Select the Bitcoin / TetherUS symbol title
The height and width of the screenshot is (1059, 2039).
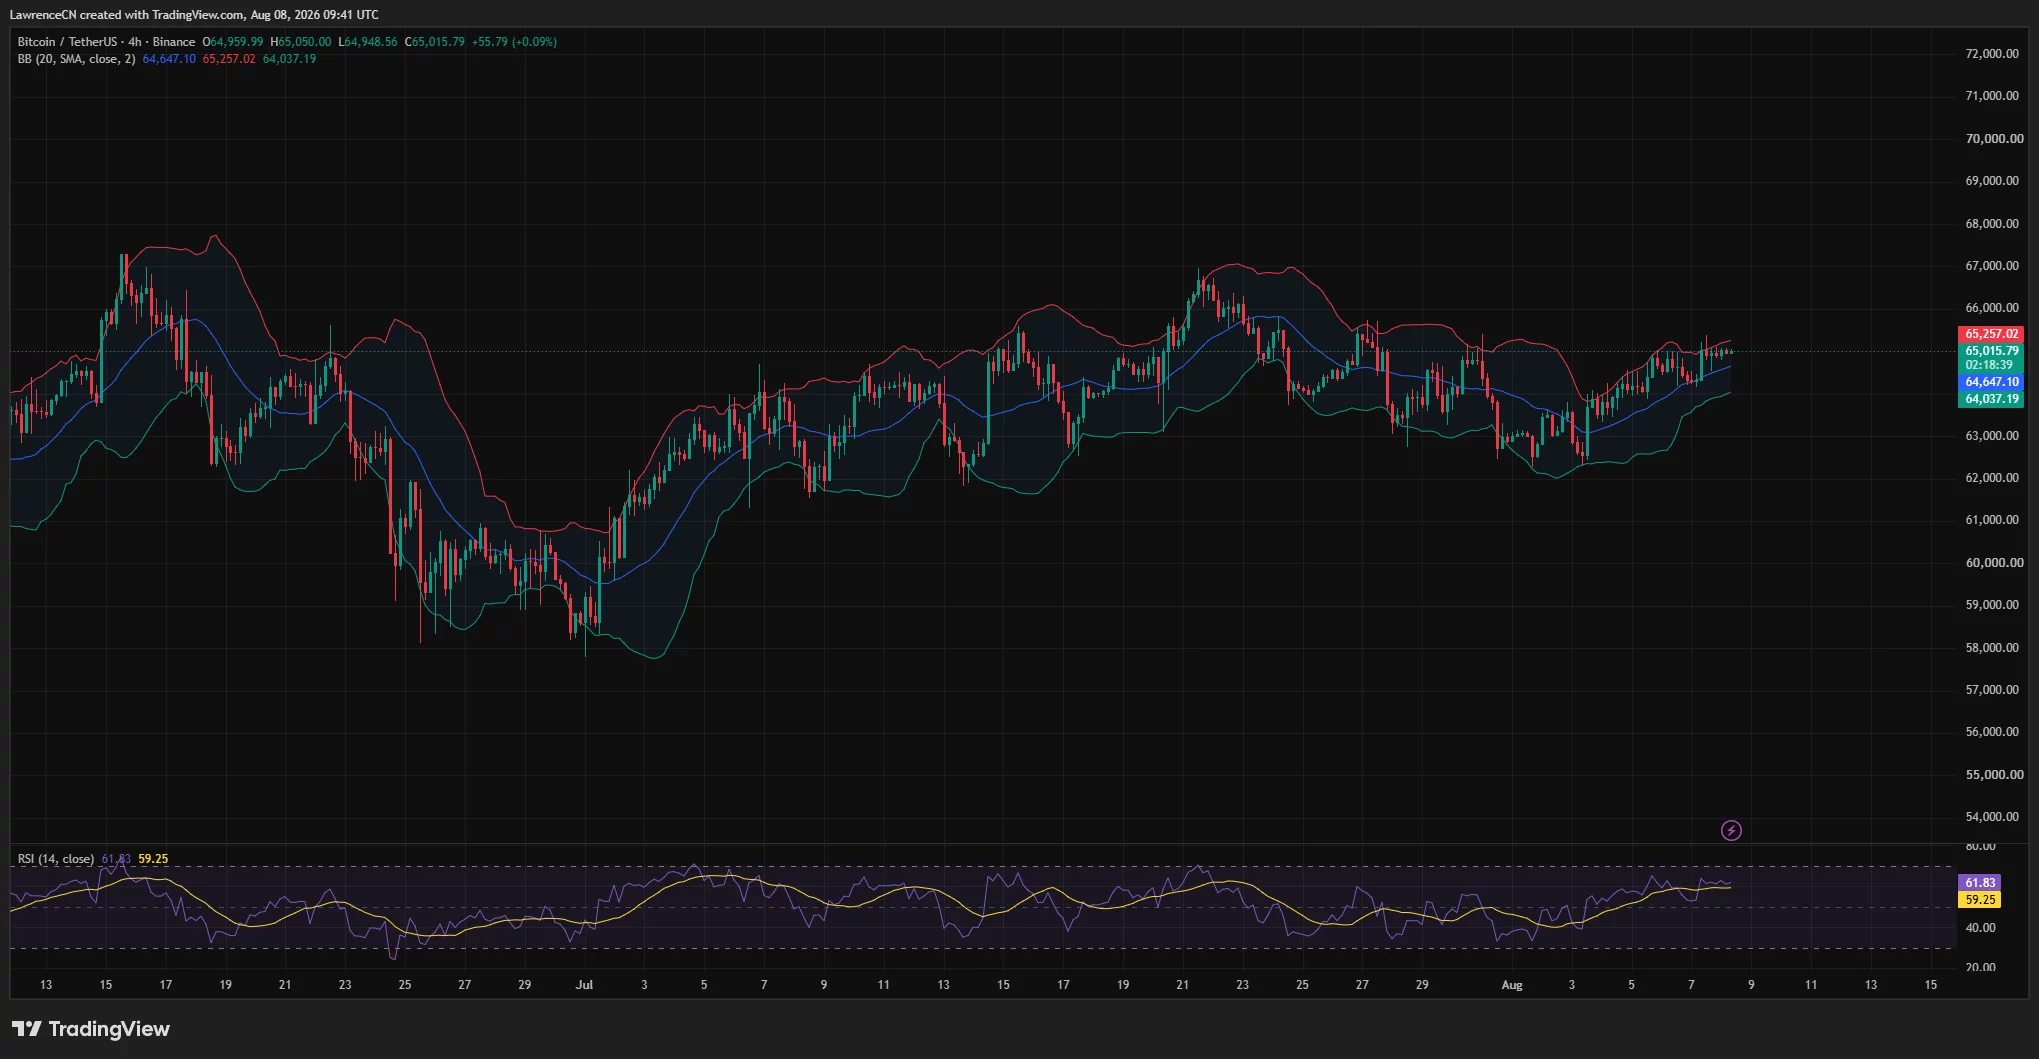pos(67,42)
